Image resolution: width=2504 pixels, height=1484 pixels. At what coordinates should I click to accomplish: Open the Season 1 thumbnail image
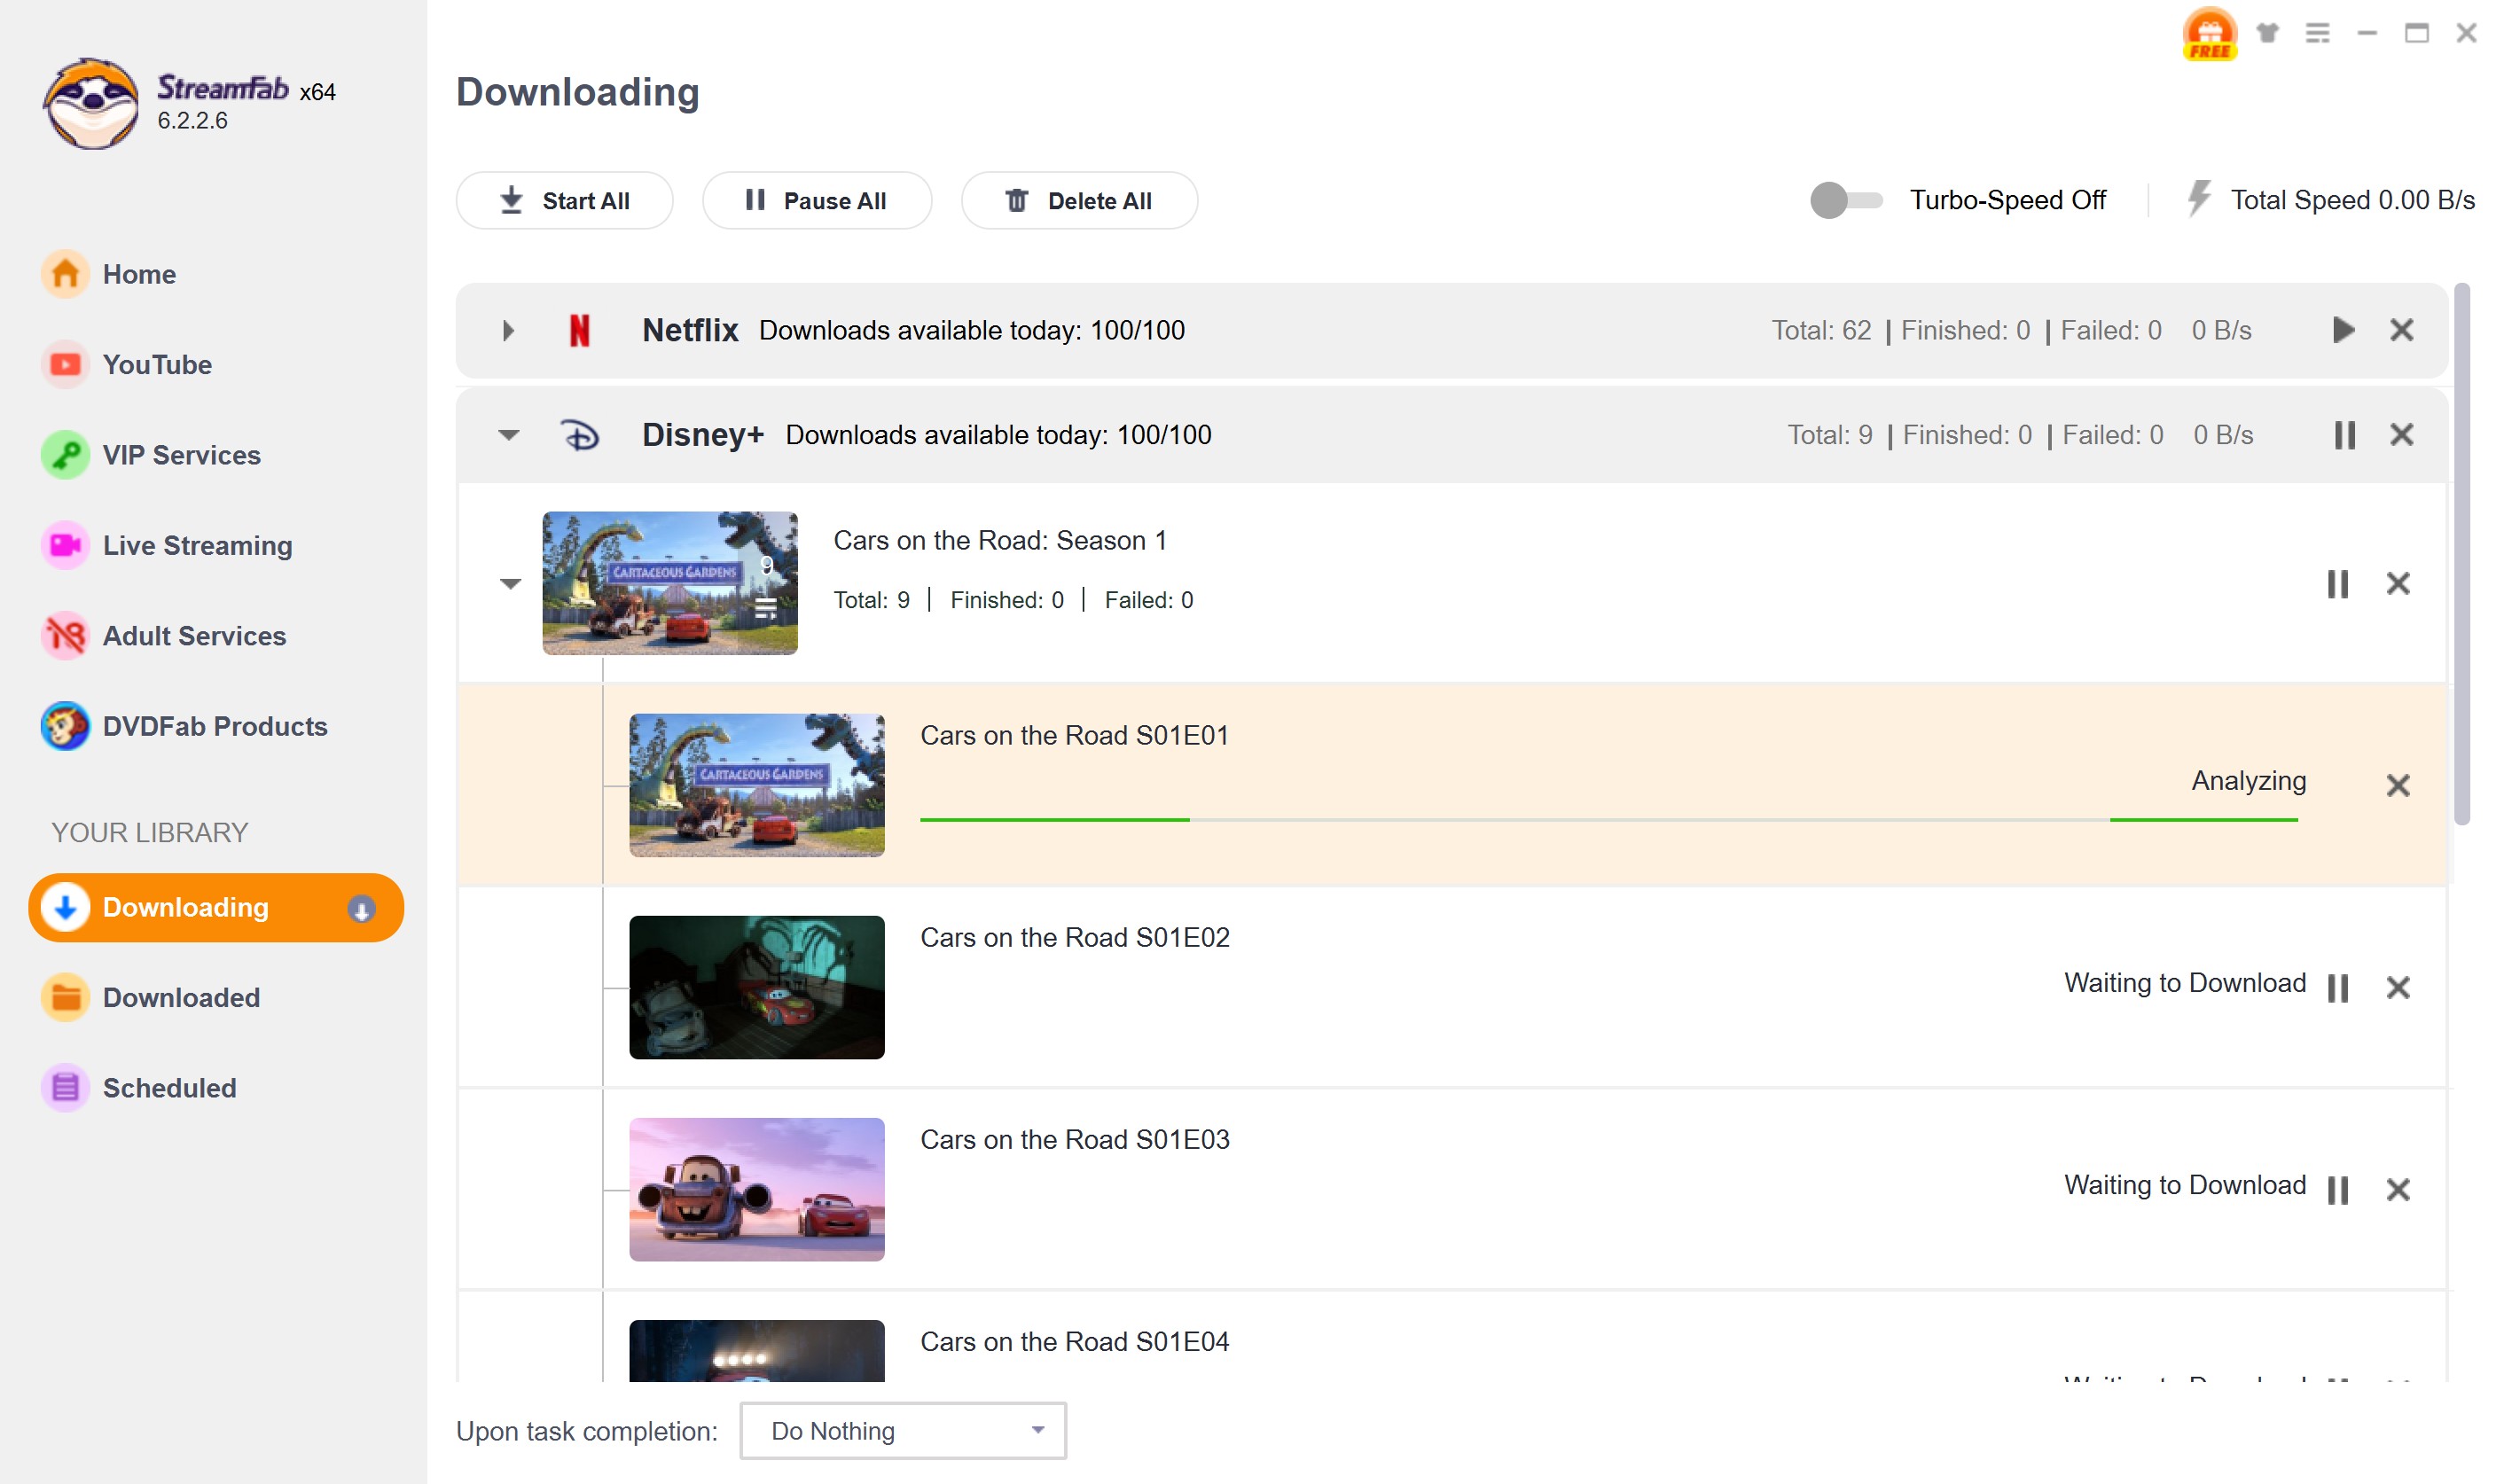pyautogui.click(x=670, y=583)
